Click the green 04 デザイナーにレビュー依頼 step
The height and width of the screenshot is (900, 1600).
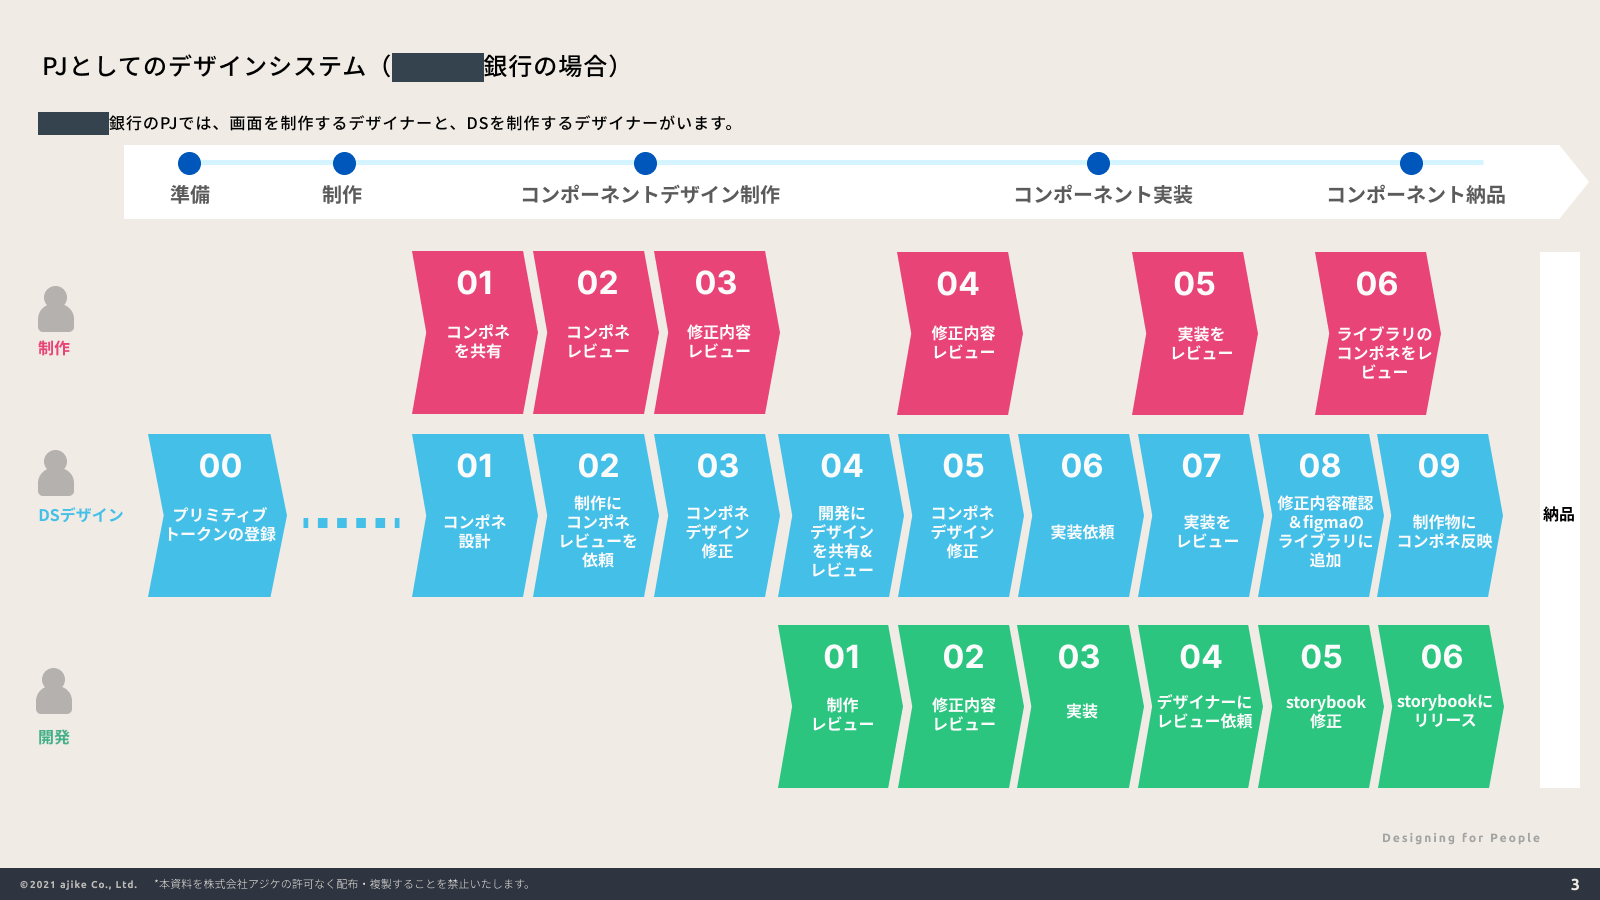coord(1200,707)
